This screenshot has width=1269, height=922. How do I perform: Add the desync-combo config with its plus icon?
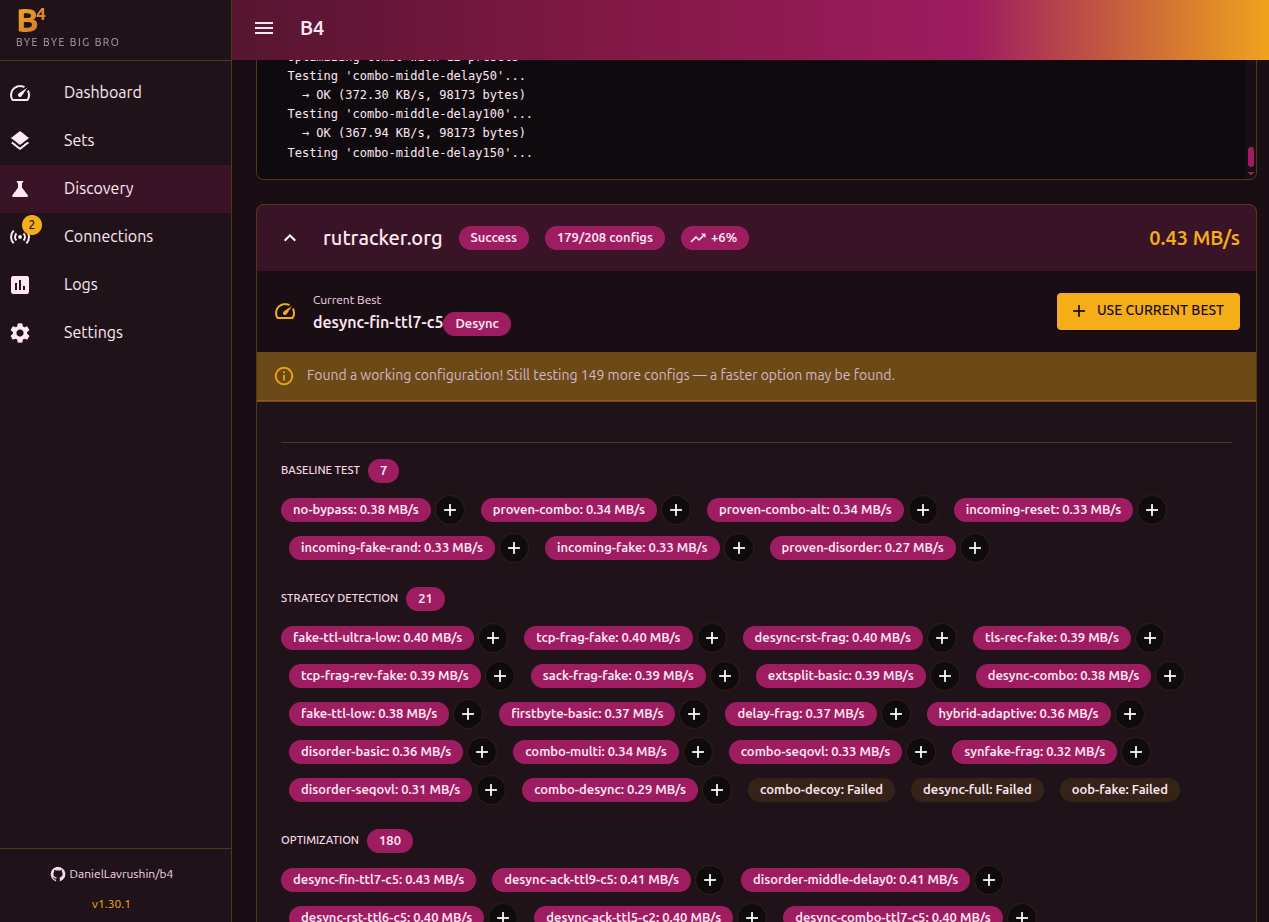[1170, 676]
